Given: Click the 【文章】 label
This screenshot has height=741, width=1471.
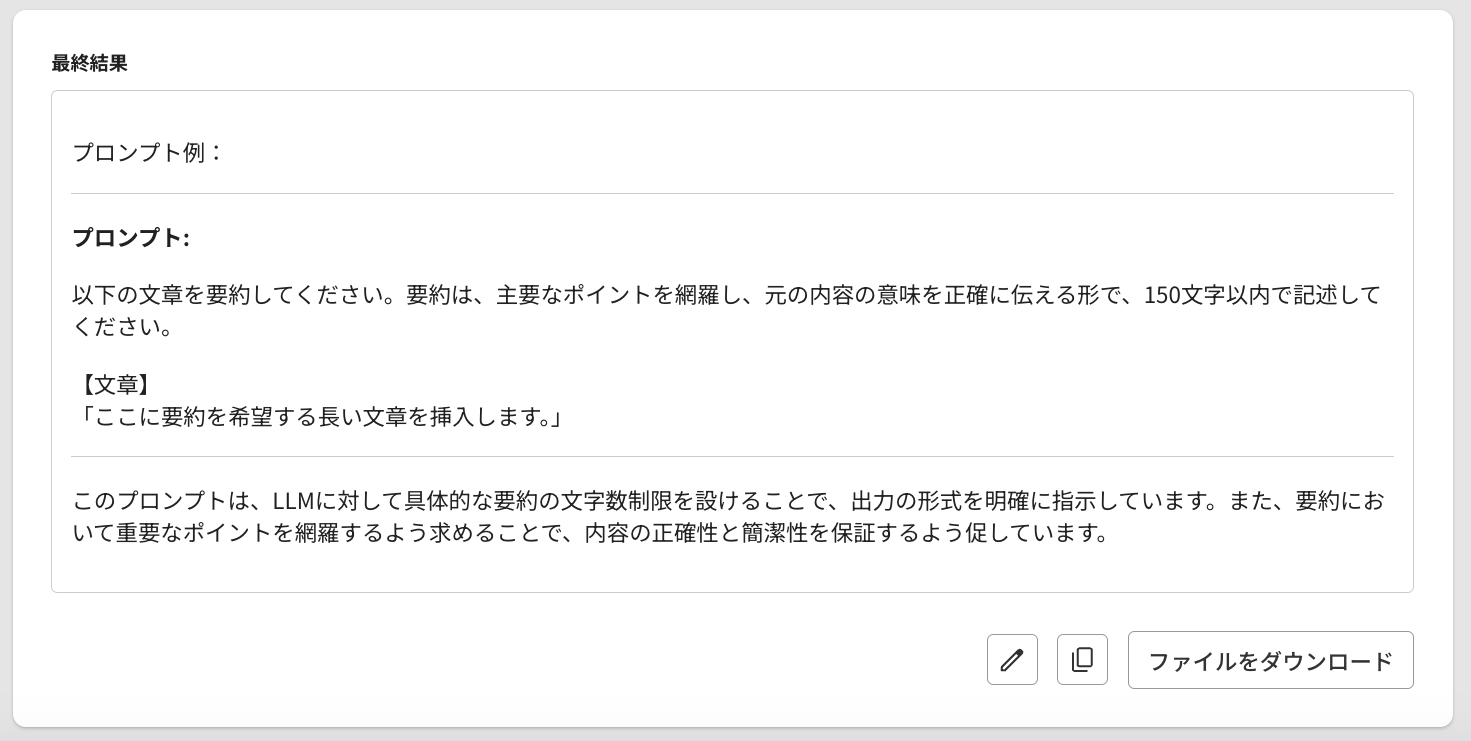Looking at the screenshot, I should point(114,384).
